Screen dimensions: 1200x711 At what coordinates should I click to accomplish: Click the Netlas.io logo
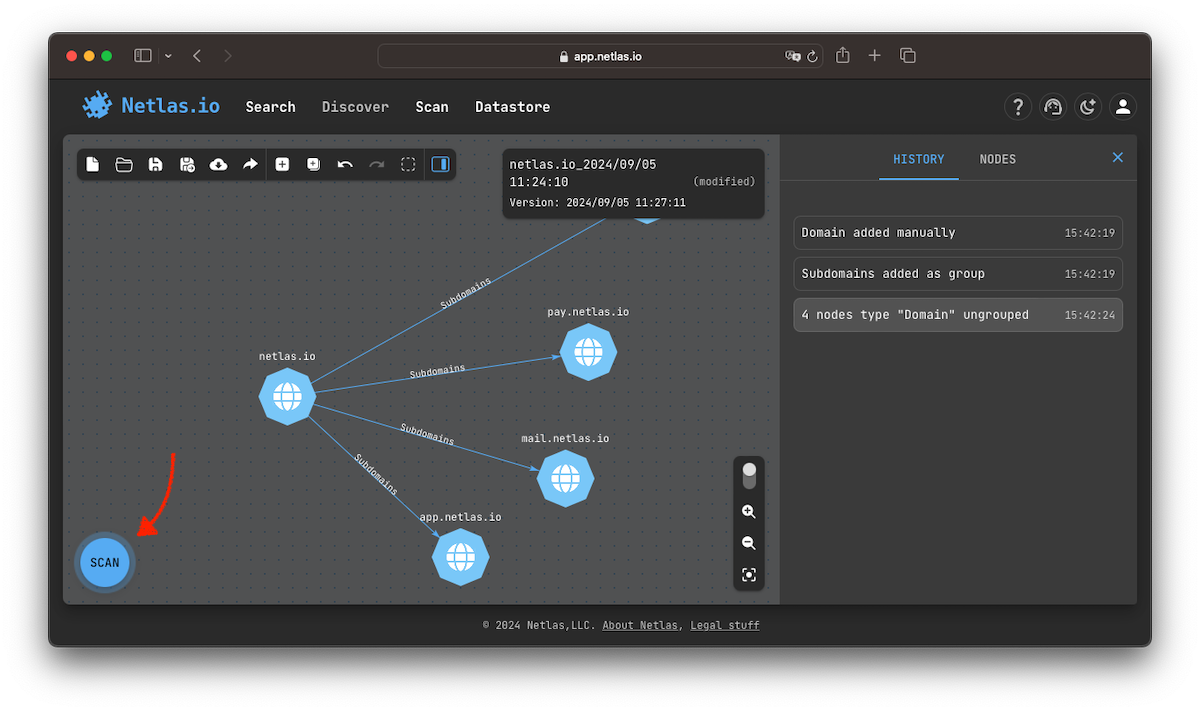pos(151,105)
